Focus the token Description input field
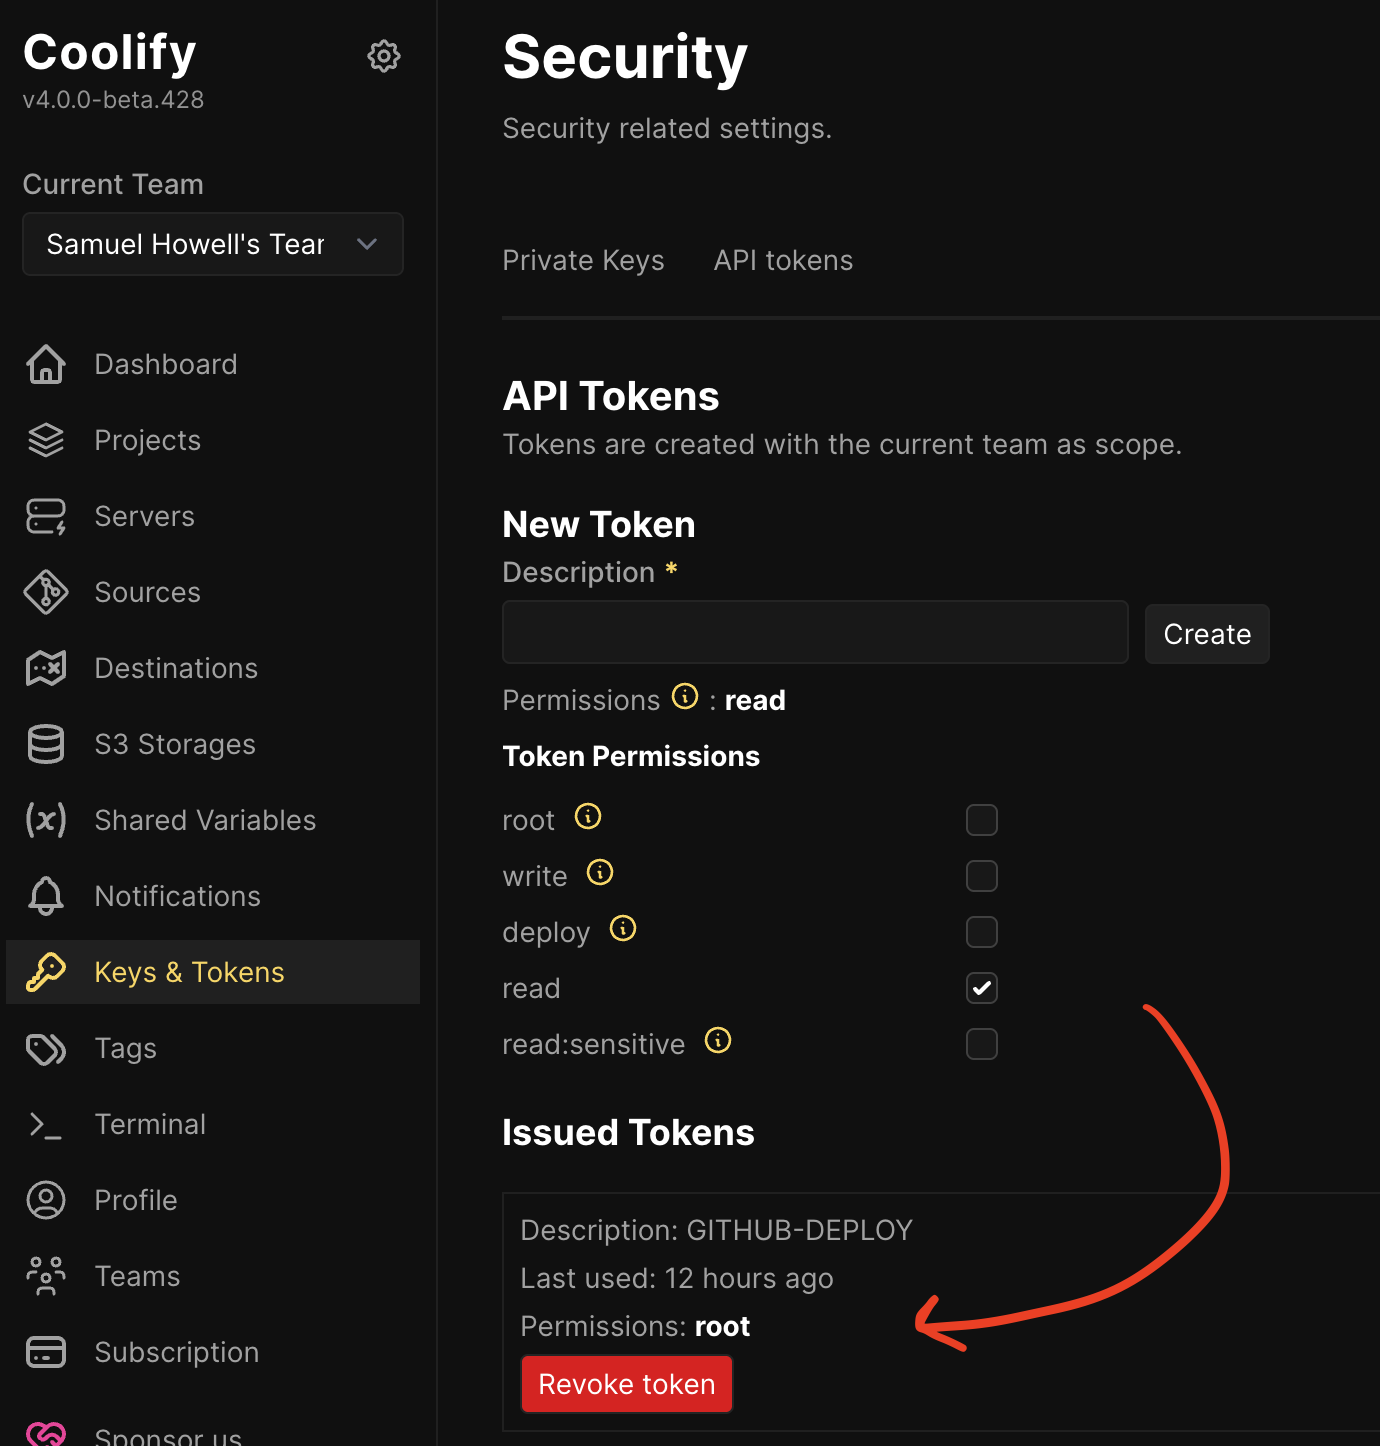 point(815,632)
